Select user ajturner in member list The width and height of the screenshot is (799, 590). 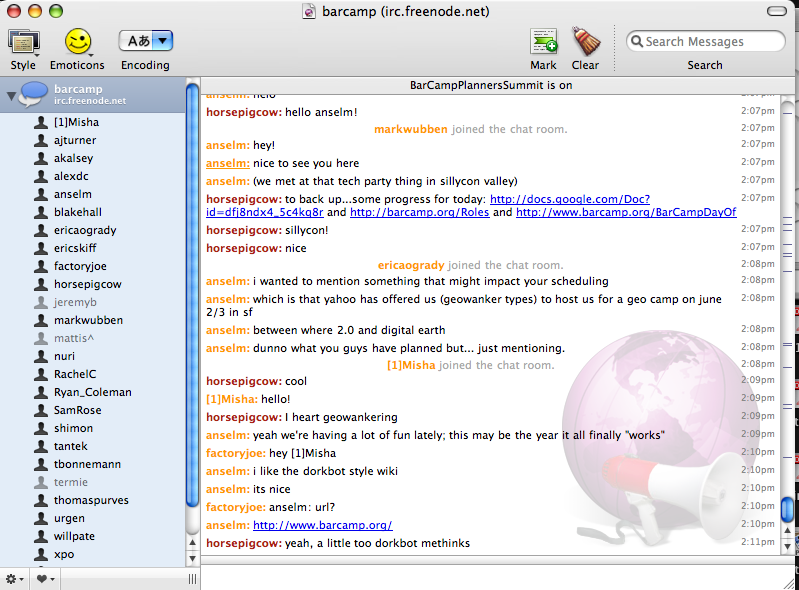coord(75,140)
